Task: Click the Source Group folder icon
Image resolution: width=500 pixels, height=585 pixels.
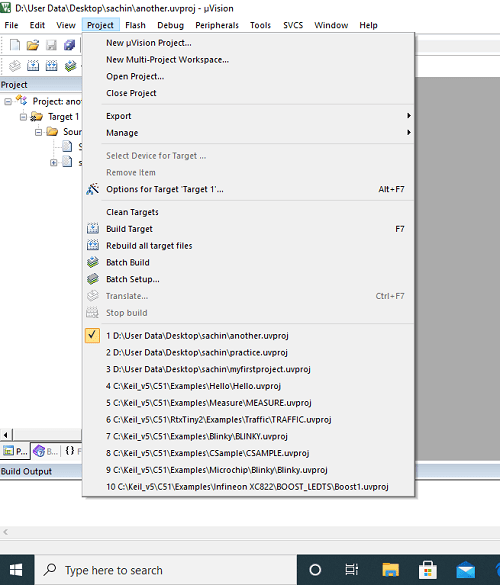Action: pos(52,132)
